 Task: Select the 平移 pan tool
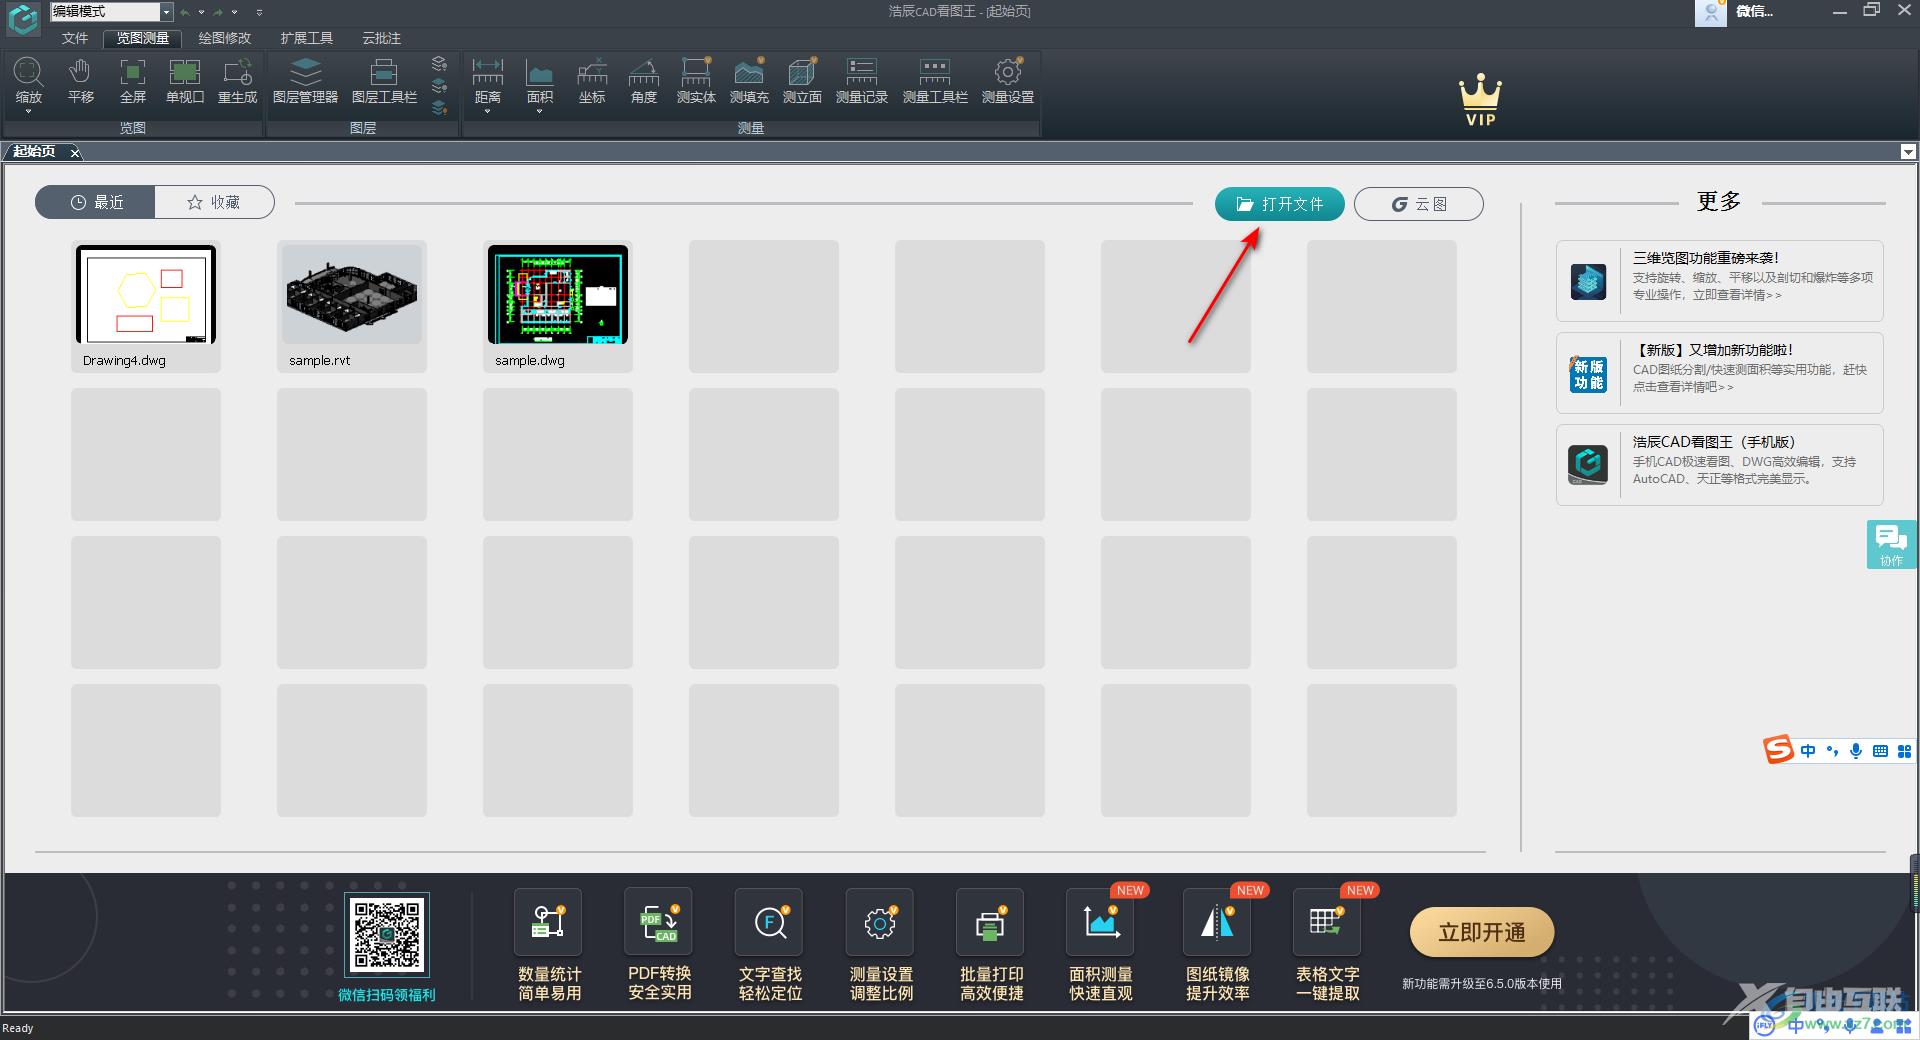point(81,80)
